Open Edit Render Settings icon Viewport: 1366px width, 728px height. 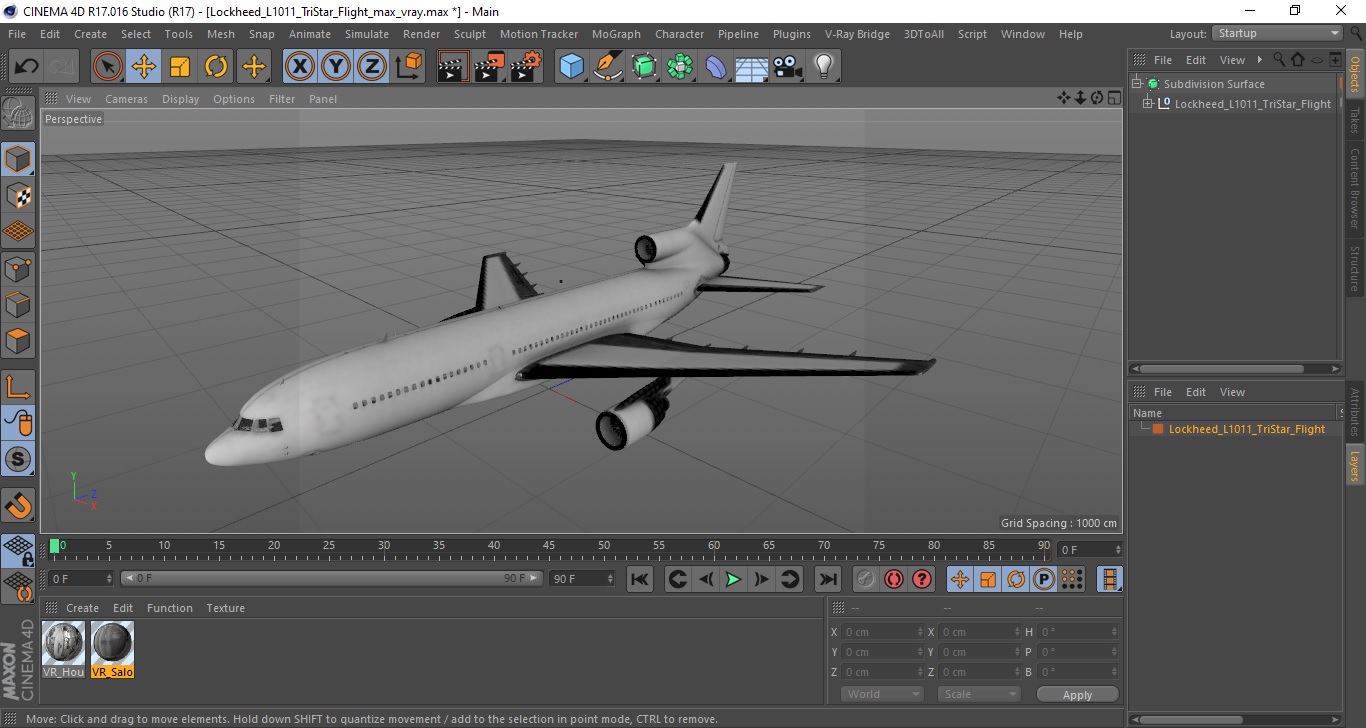[526, 67]
